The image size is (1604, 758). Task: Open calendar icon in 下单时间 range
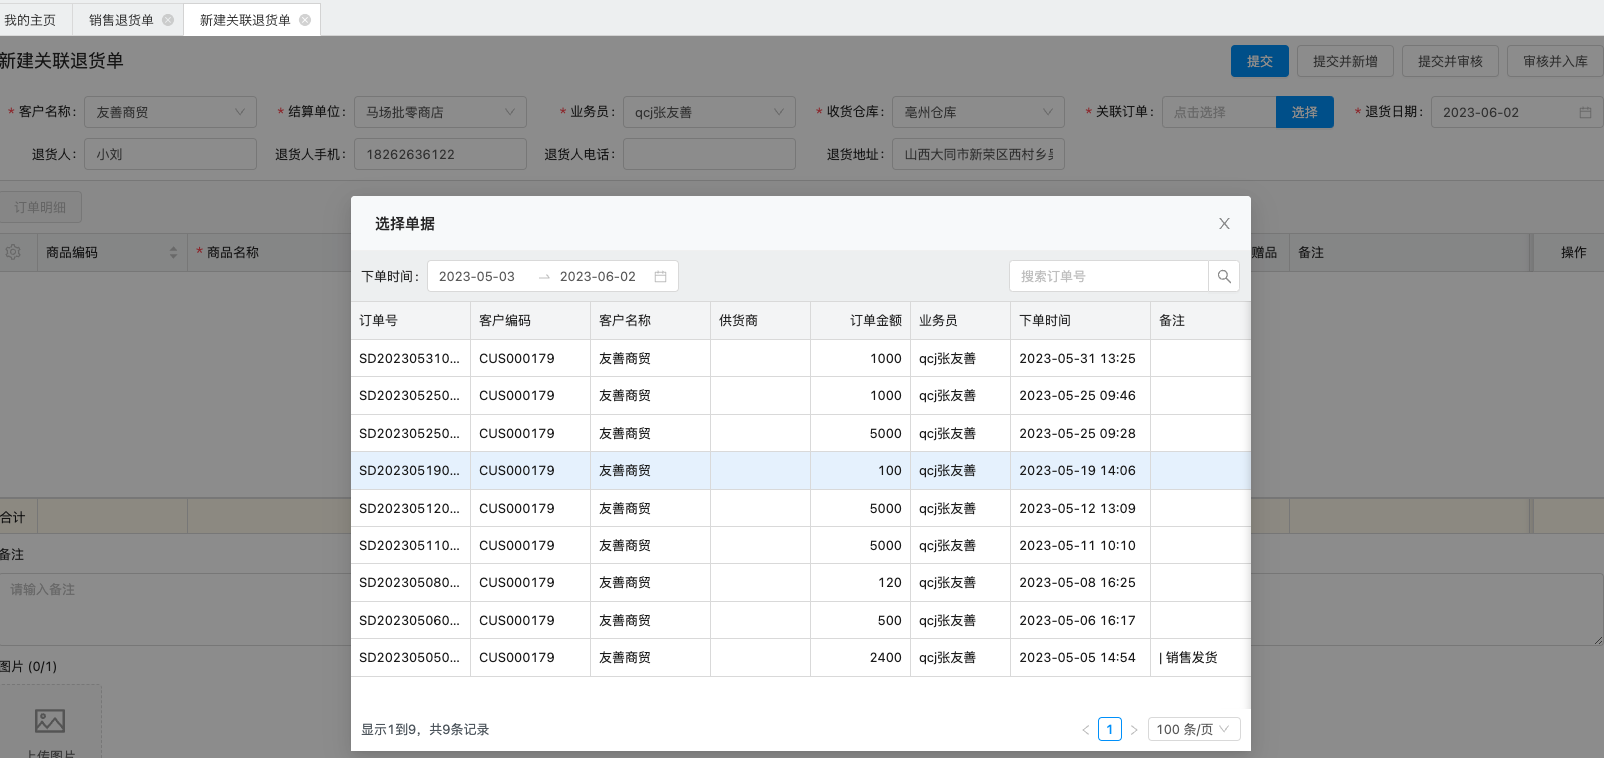(660, 276)
